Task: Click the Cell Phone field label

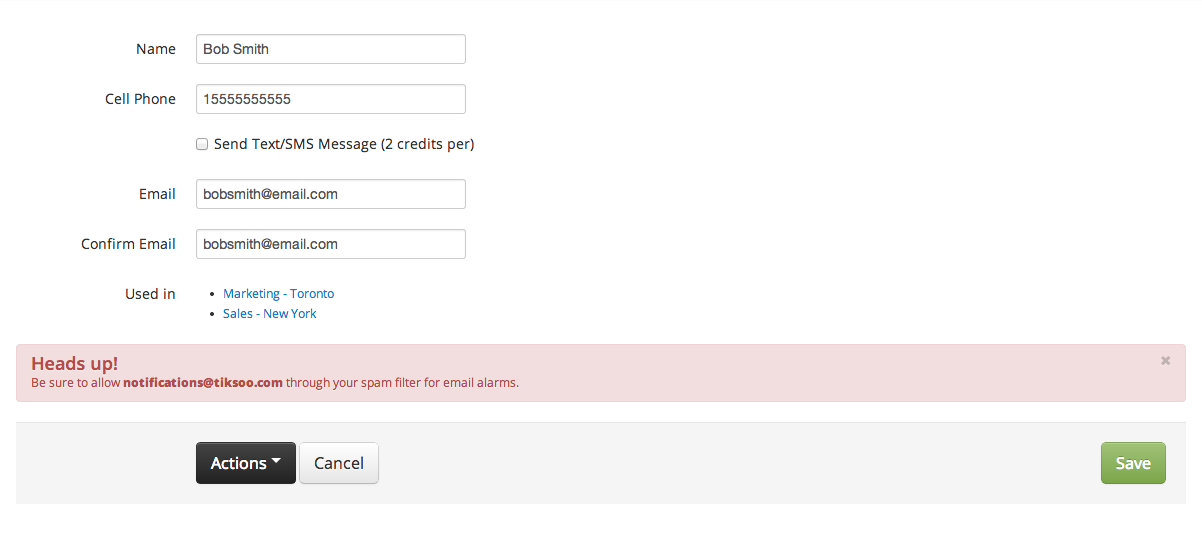Action: (x=140, y=99)
